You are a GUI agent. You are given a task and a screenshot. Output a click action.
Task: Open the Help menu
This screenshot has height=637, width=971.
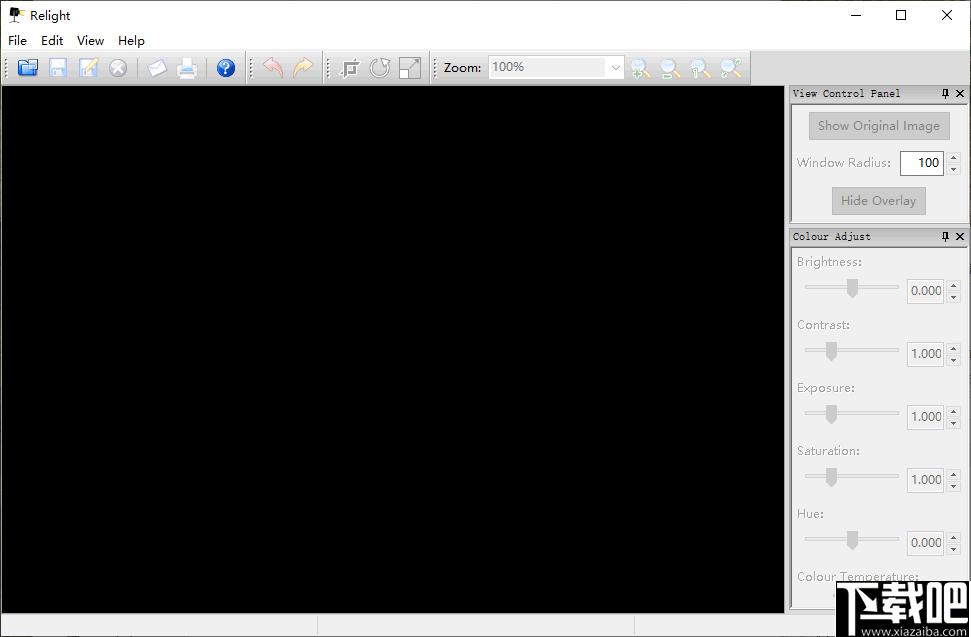[x=131, y=41]
